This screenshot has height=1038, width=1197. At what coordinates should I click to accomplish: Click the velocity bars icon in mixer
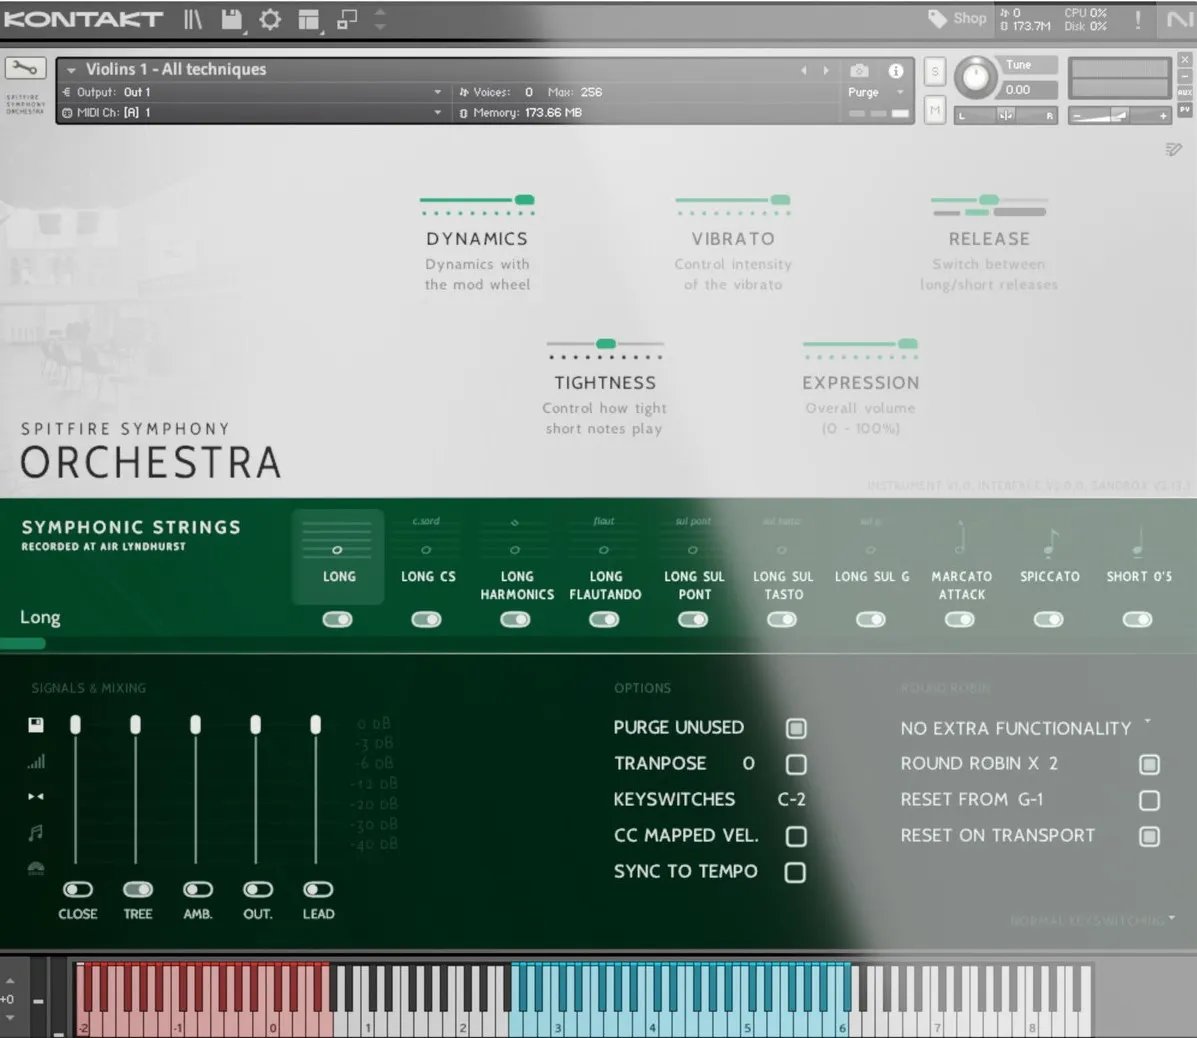pos(36,761)
